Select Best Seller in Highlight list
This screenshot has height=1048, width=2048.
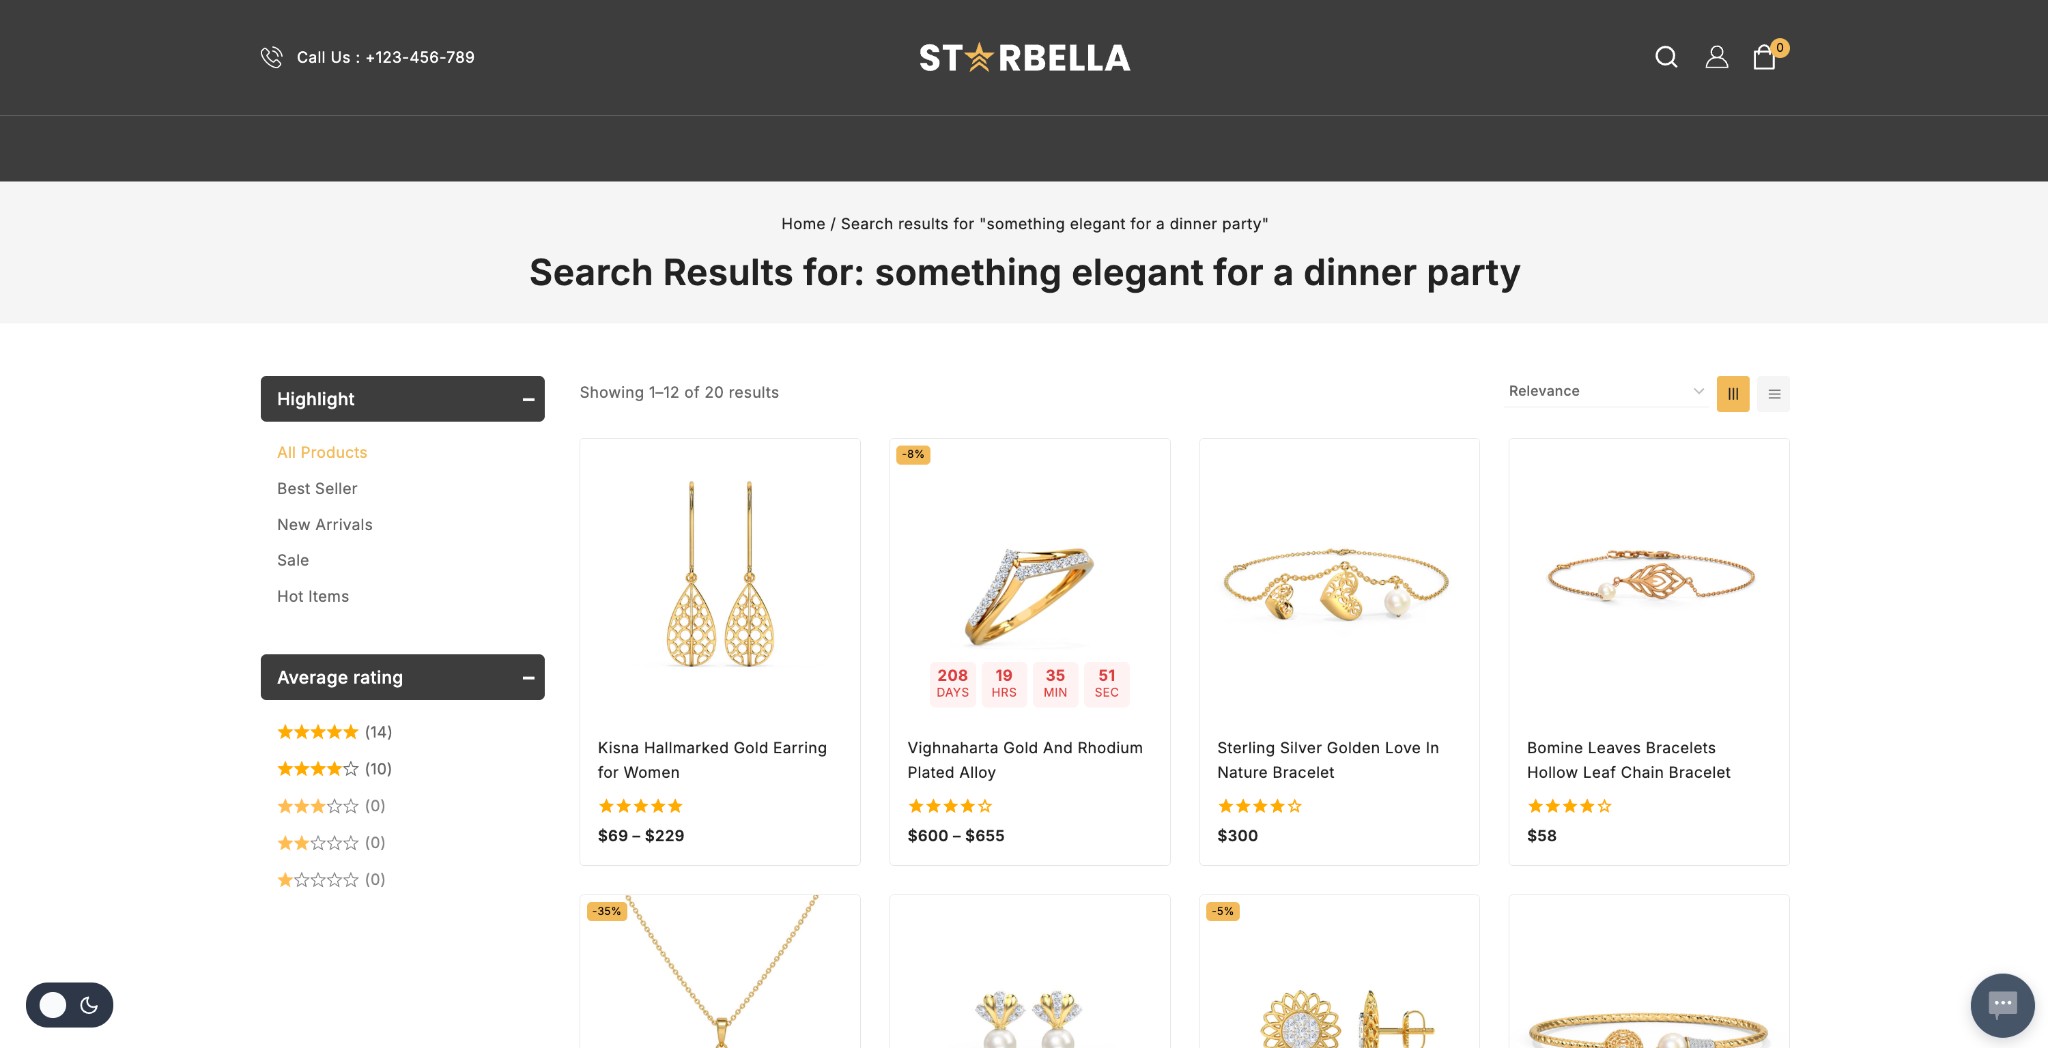pos(317,488)
